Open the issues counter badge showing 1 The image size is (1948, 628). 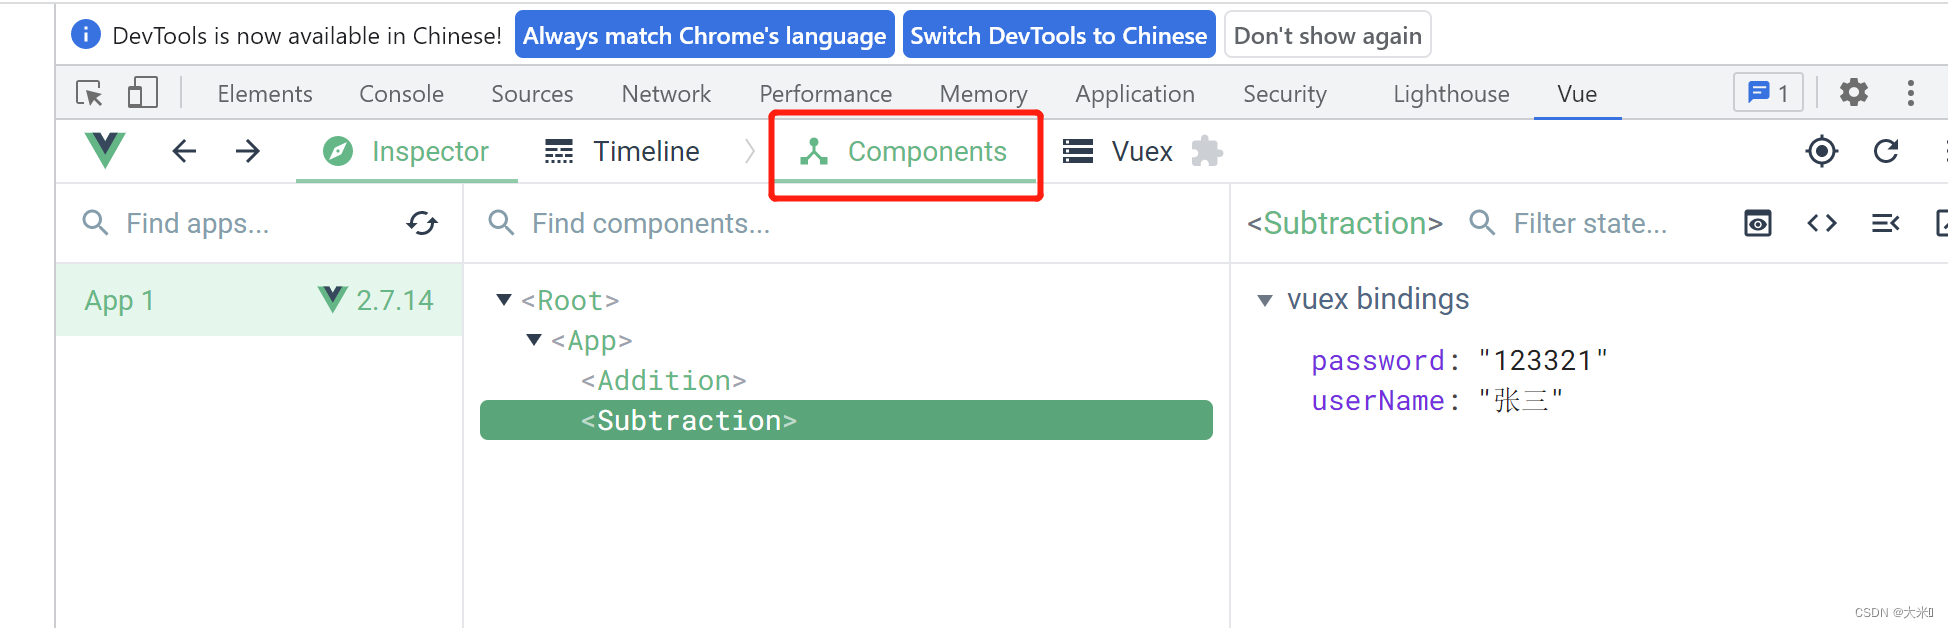(1768, 93)
